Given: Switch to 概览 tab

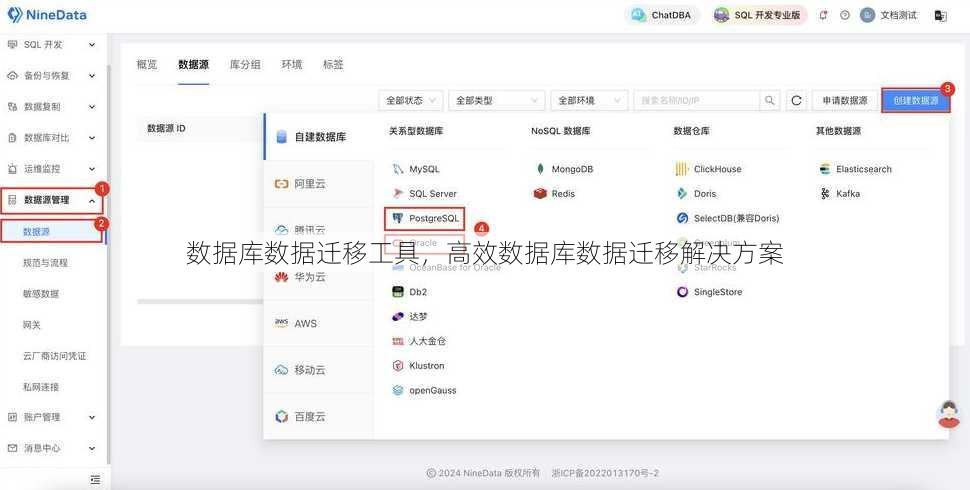Looking at the screenshot, I should (x=147, y=64).
